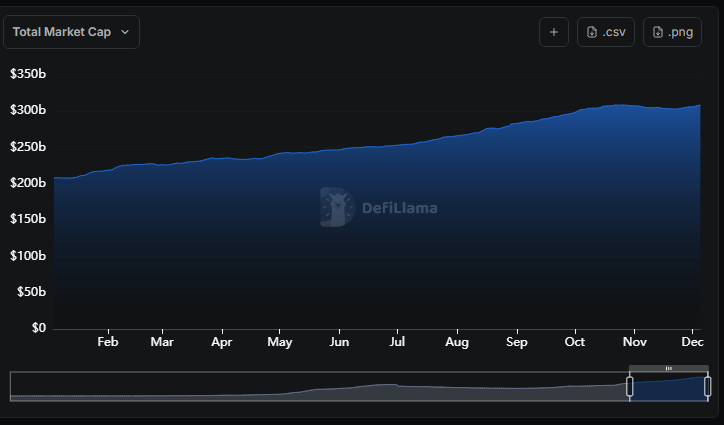This screenshot has width=724, height=425.
Task: Click the Oct label on x-axis
Action: (575, 342)
